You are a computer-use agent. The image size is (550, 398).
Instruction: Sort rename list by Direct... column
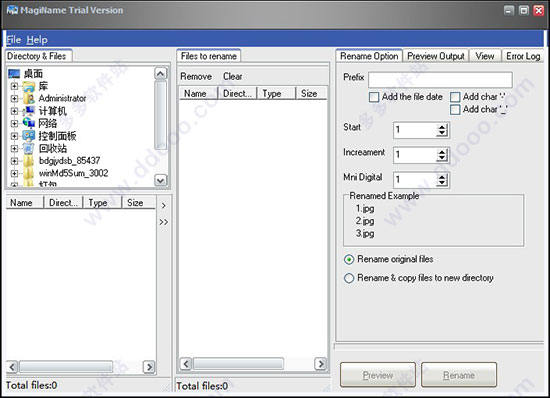(237, 94)
